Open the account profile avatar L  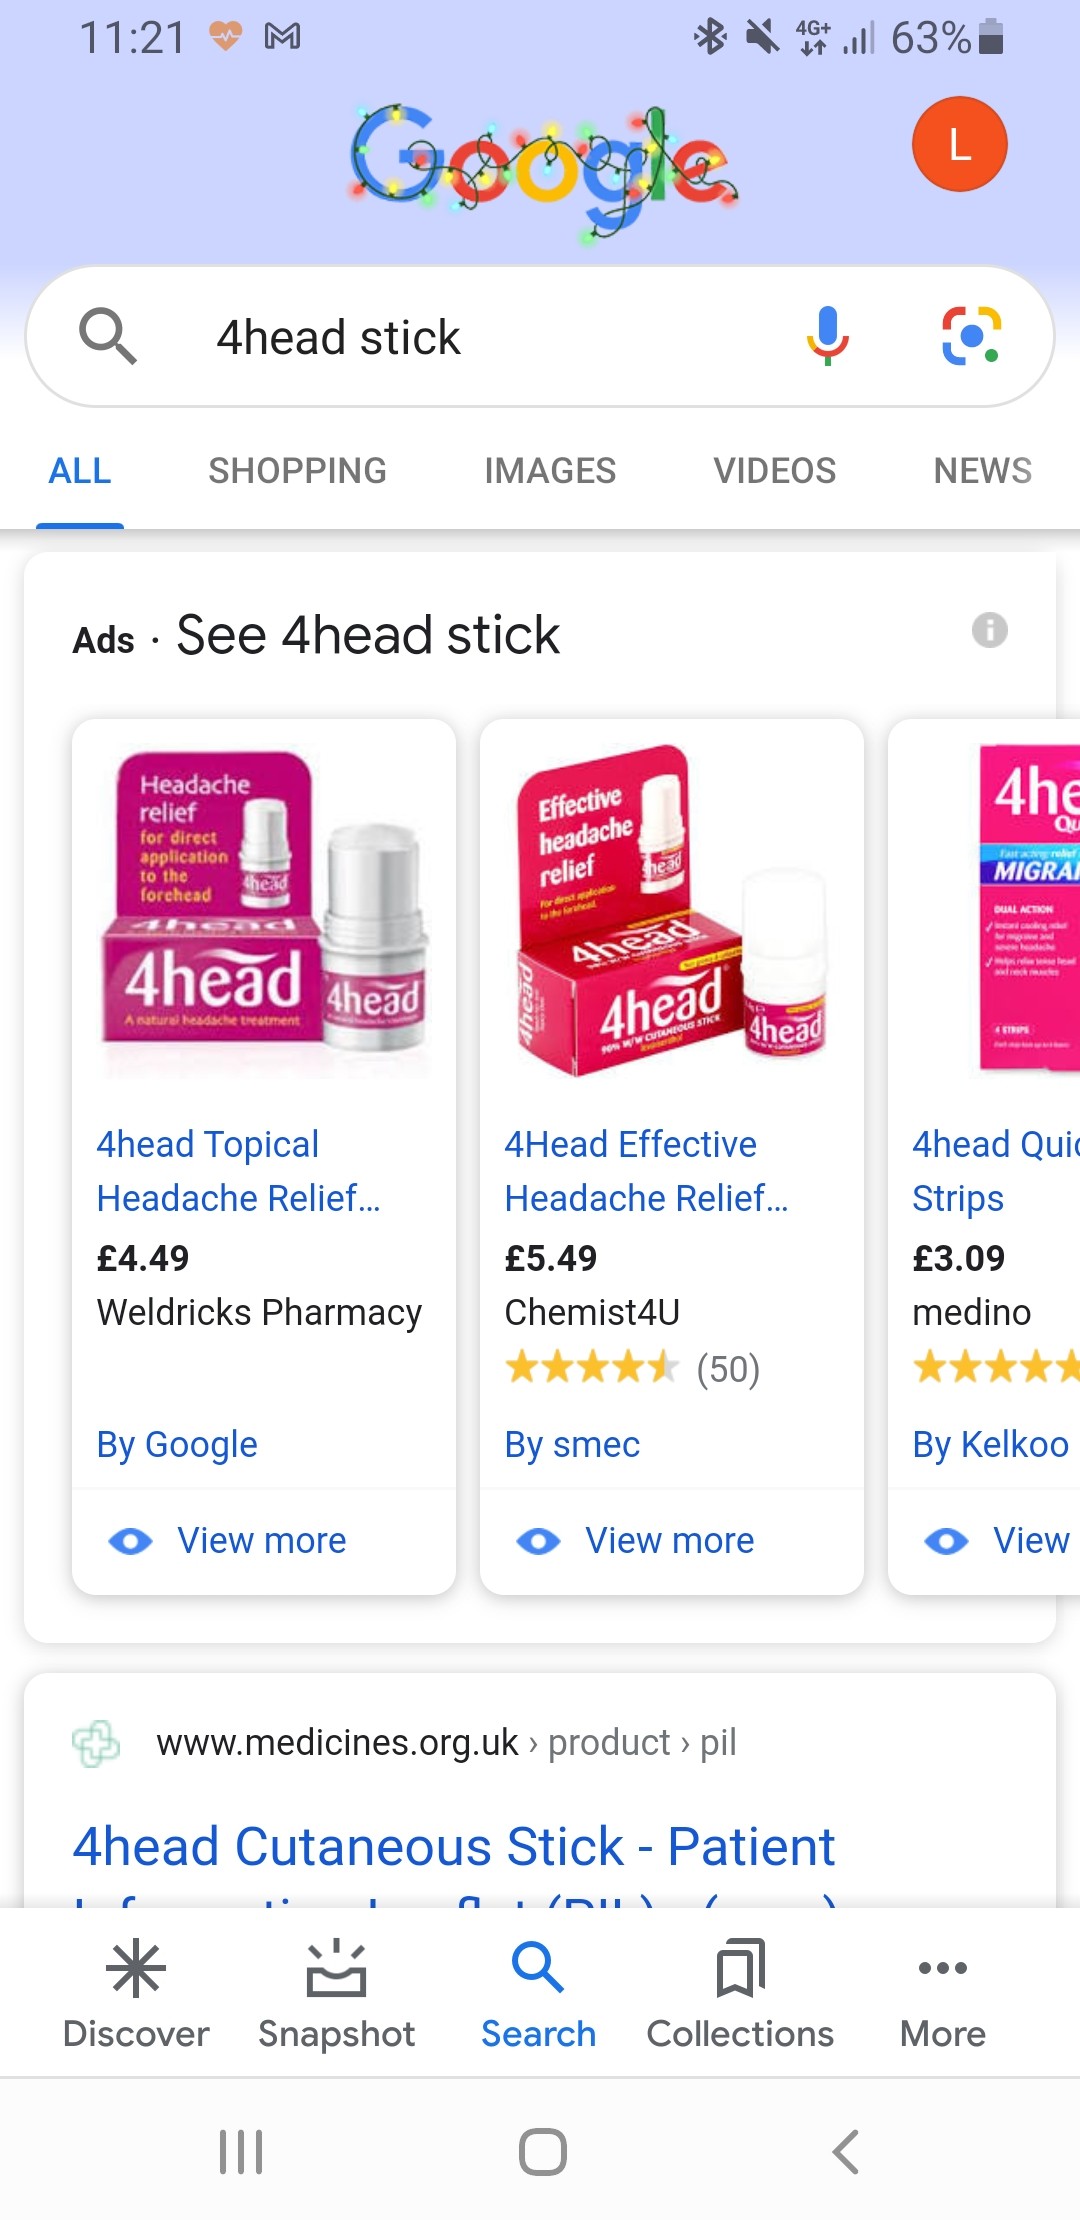(958, 144)
